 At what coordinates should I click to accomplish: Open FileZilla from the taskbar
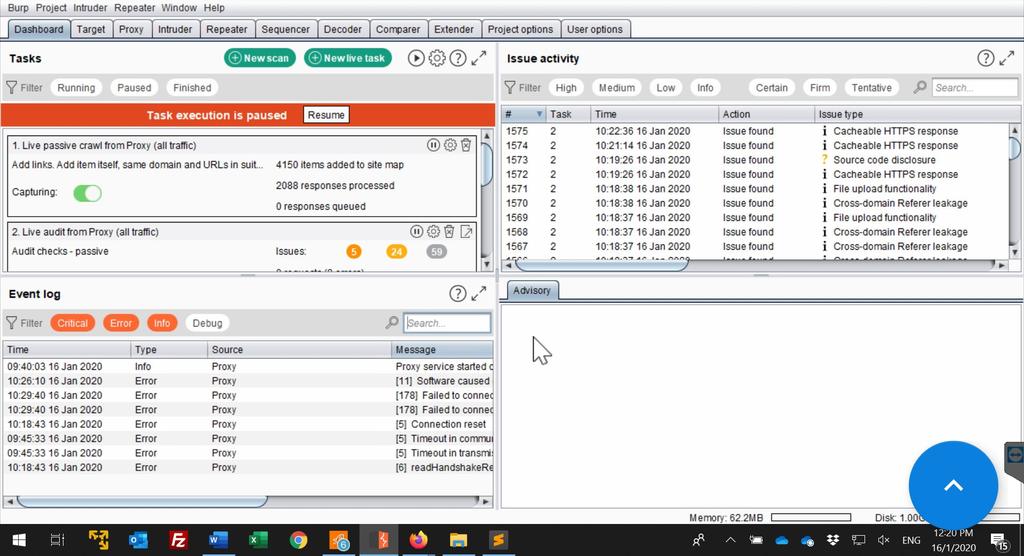tap(178, 540)
